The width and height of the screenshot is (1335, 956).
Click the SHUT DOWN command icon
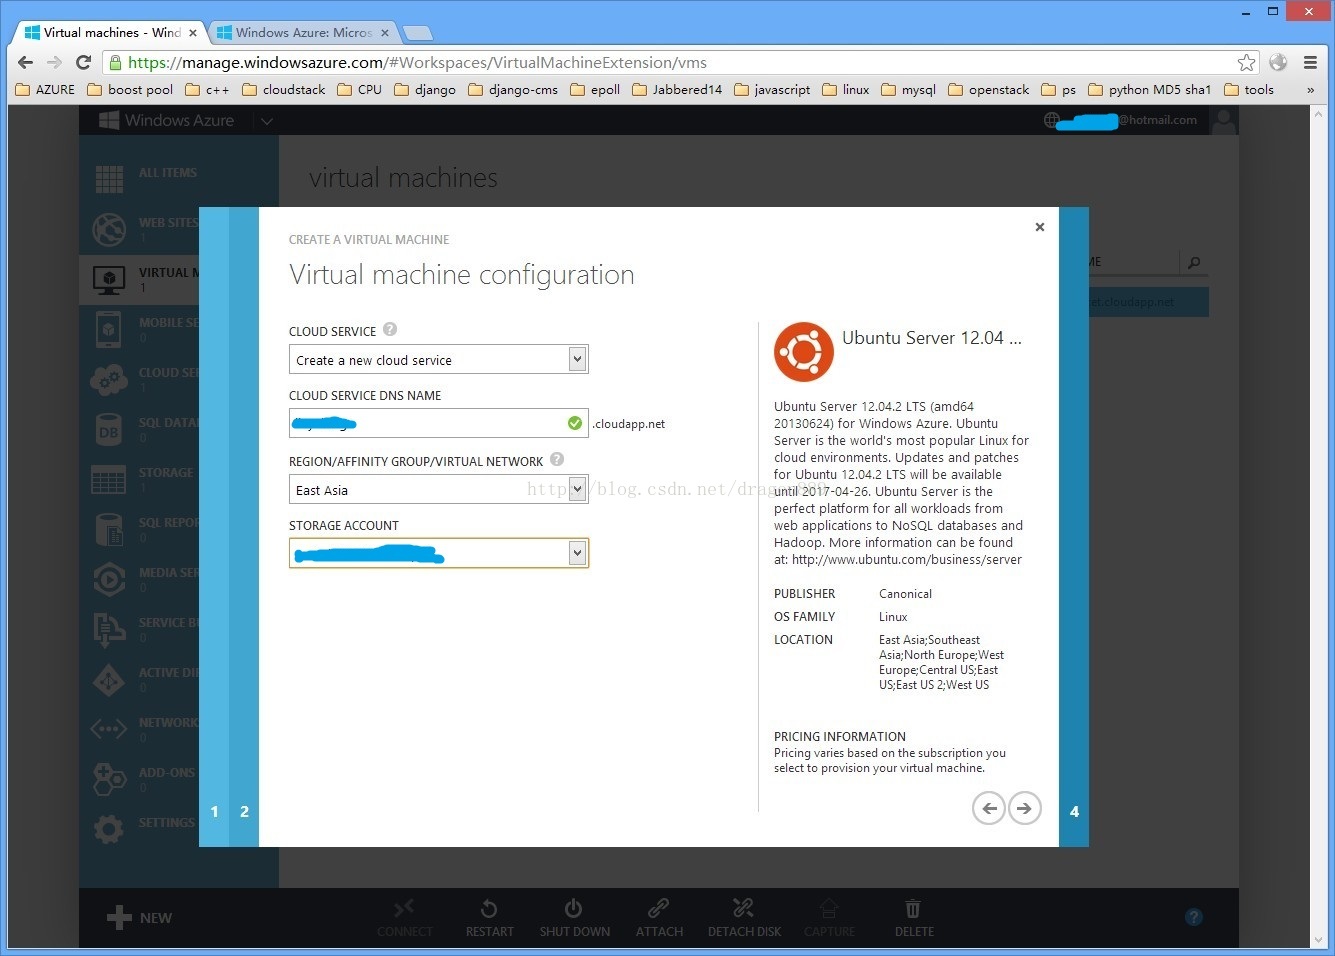(574, 908)
